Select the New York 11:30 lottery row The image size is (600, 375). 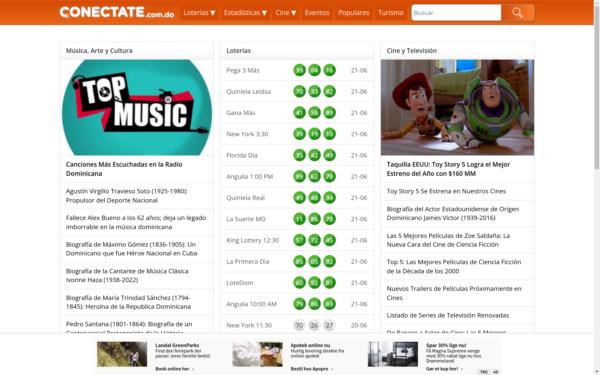297,325
